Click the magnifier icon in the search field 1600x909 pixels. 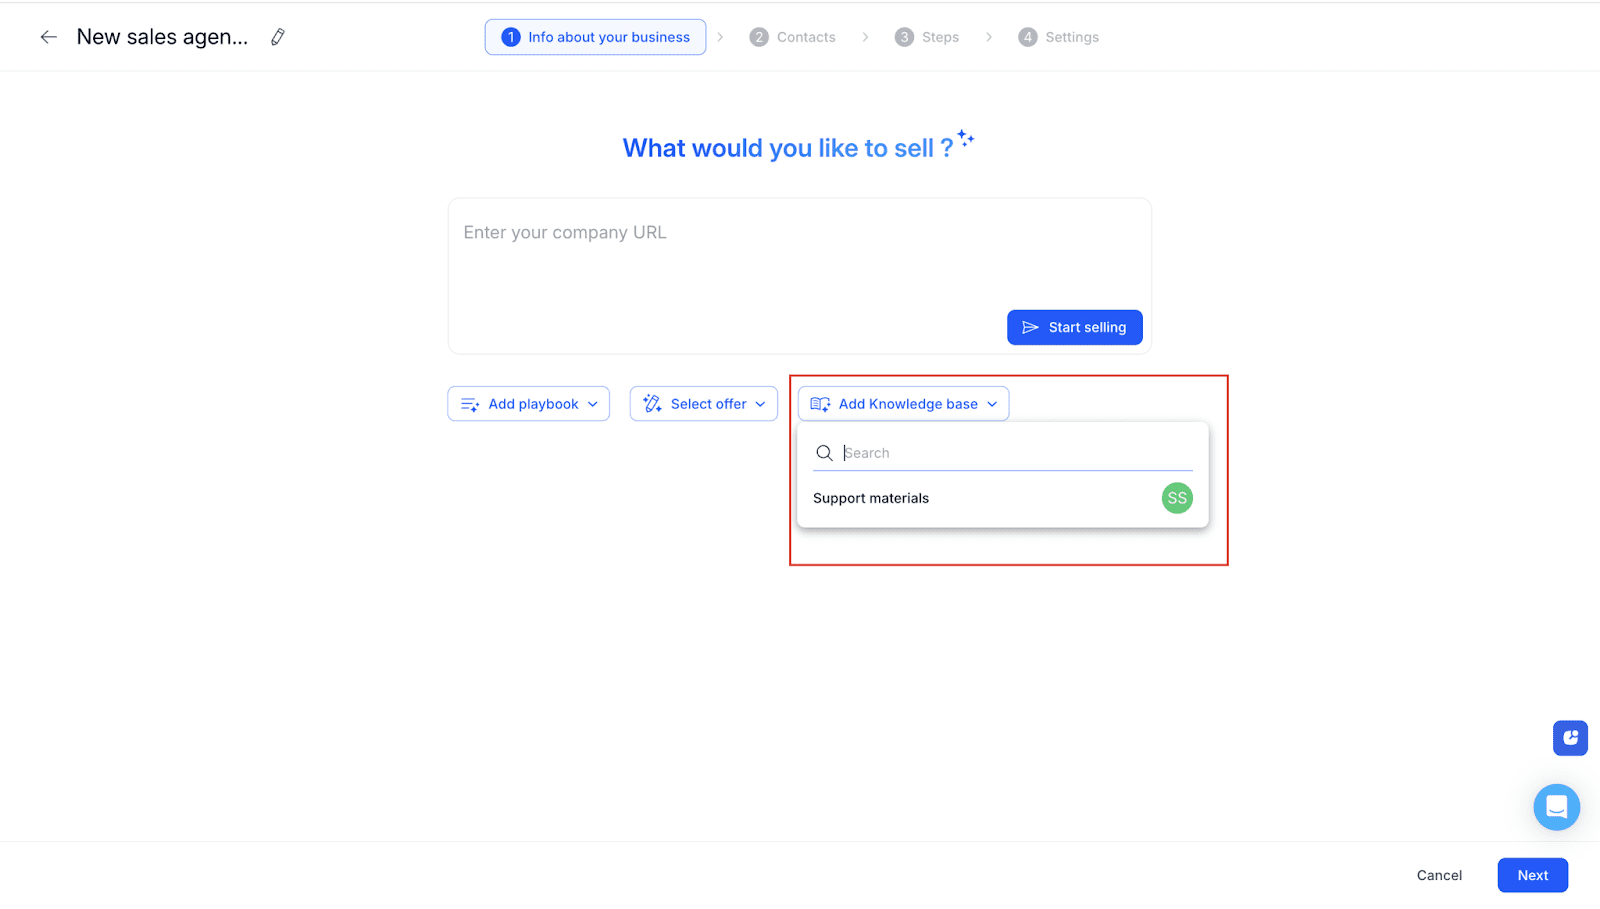click(x=823, y=452)
